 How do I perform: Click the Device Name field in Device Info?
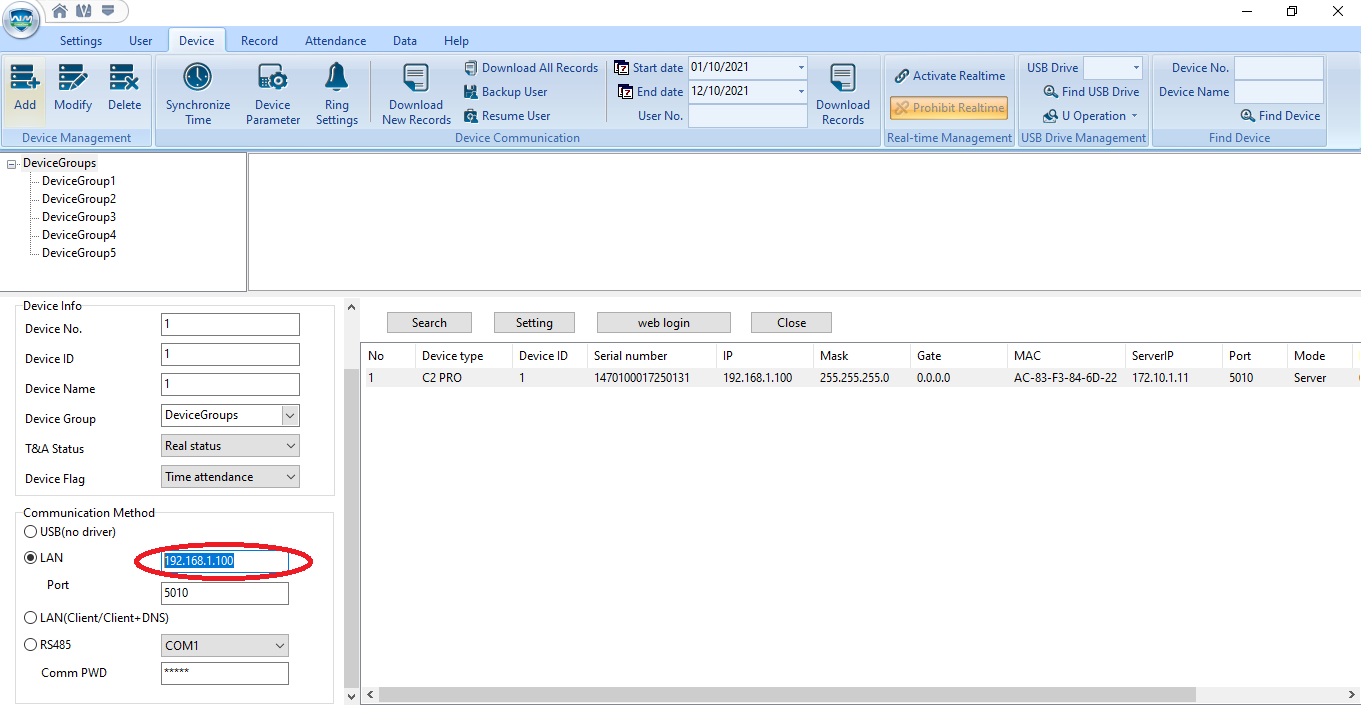(230, 384)
